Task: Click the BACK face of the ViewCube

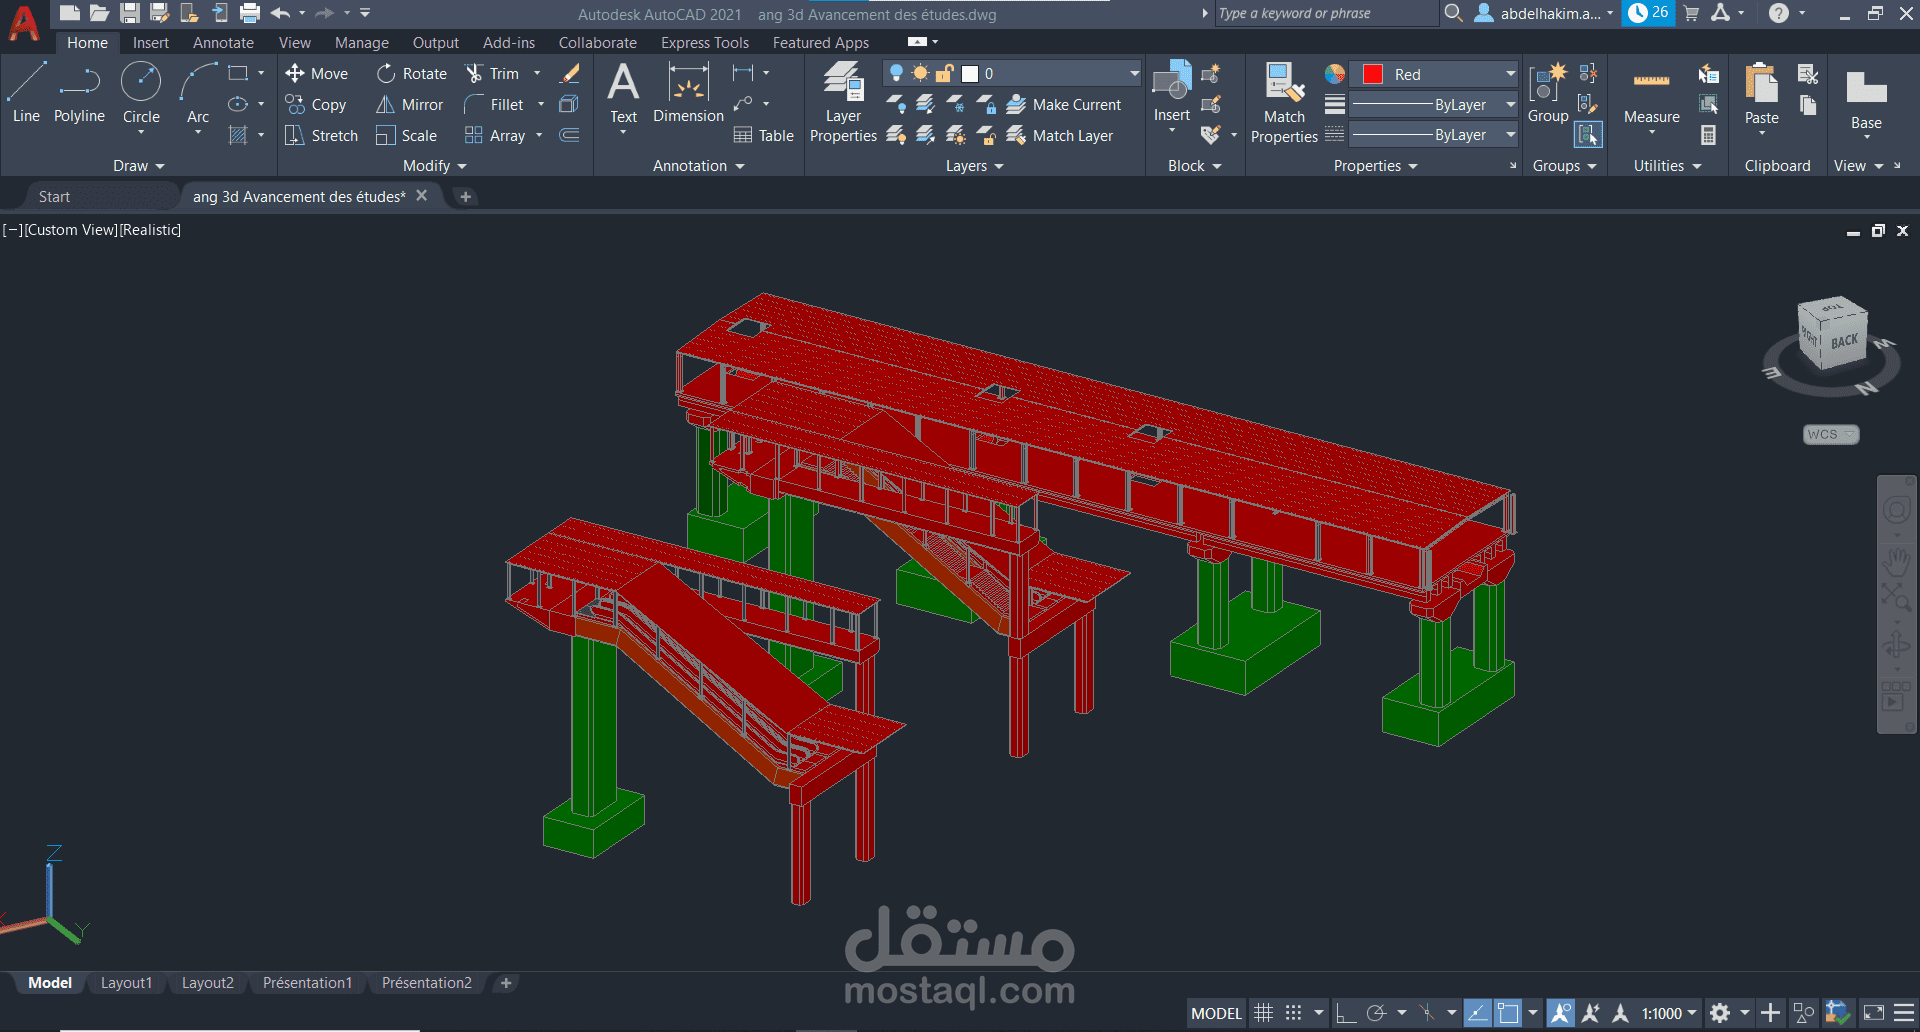Action: (1844, 342)
